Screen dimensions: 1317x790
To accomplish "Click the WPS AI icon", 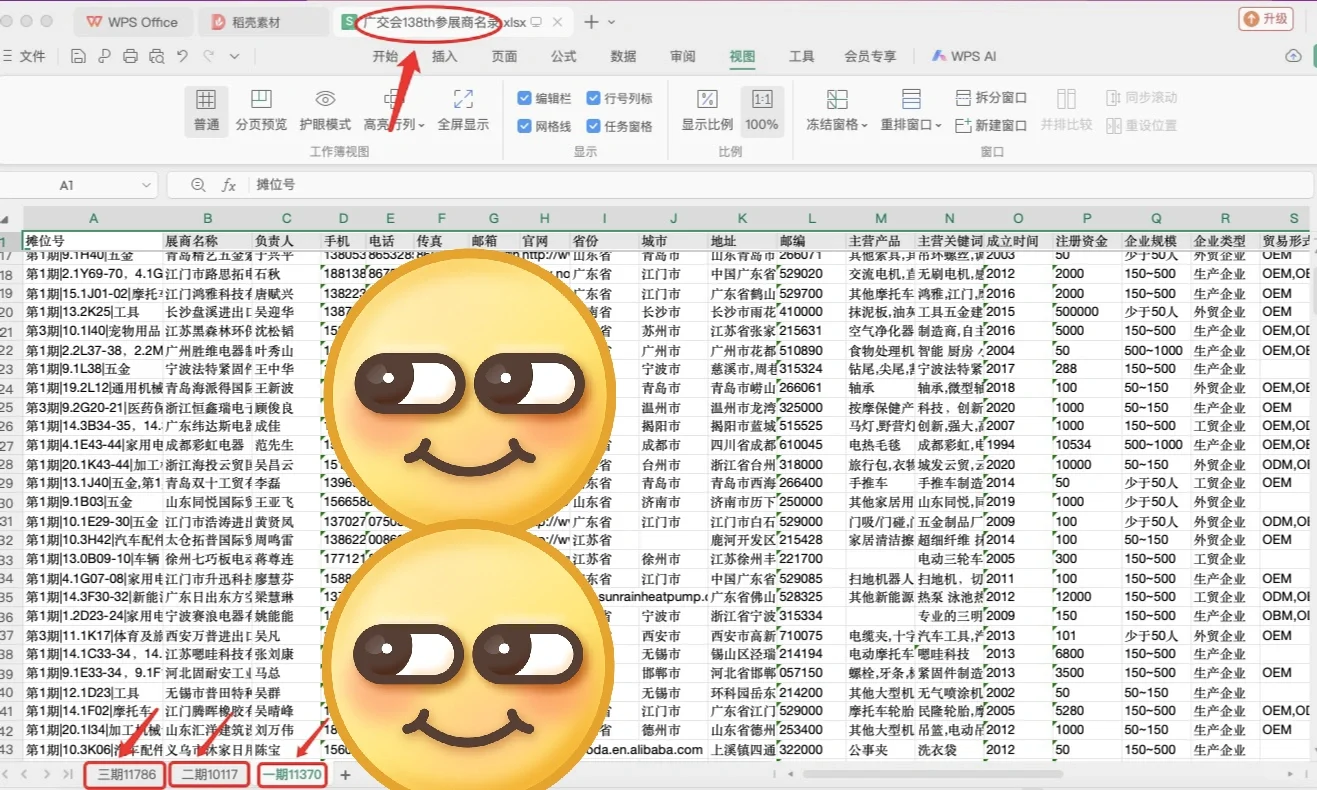I will [964, 56].
